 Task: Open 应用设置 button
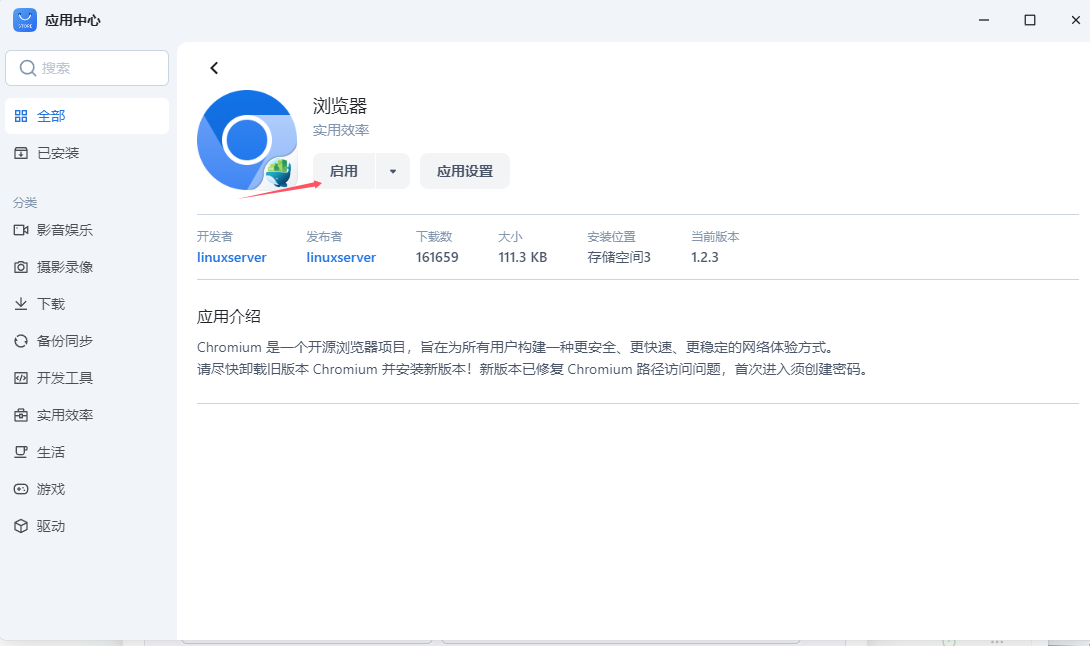(x=465, y=171)
